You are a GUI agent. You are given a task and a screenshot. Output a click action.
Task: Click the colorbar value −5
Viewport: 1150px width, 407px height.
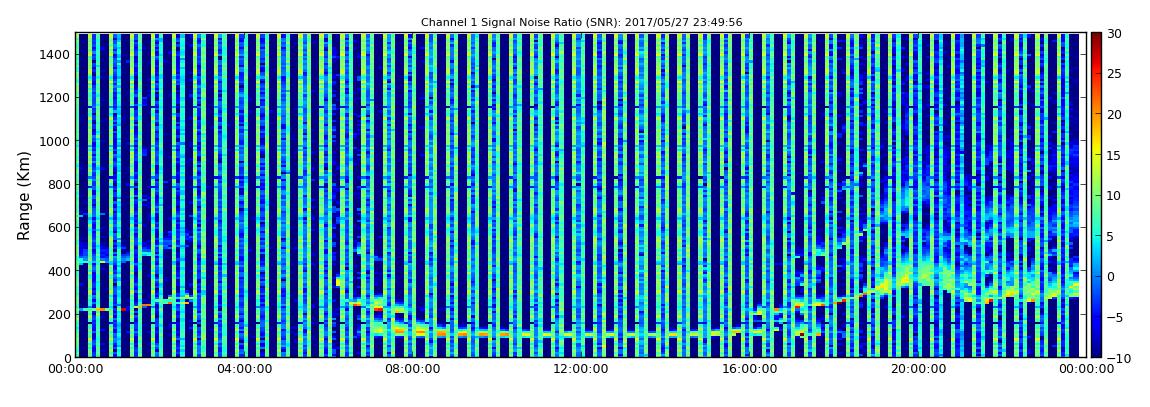pyautogui.click(x=1115, y=318)
